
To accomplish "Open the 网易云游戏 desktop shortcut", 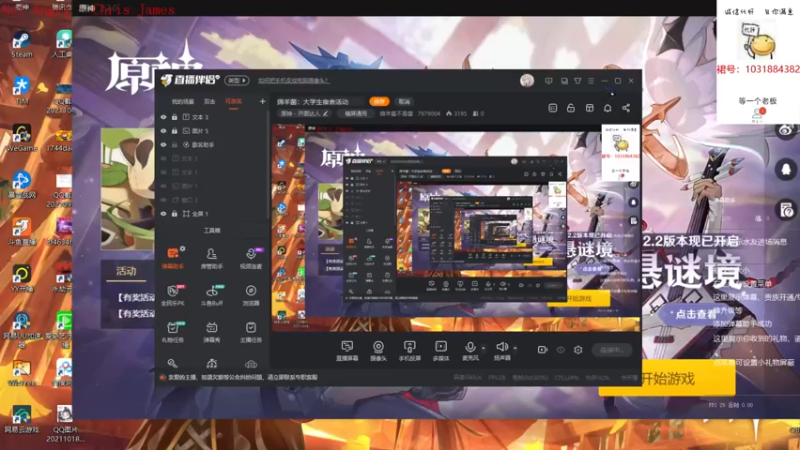I will coord(21,420).
